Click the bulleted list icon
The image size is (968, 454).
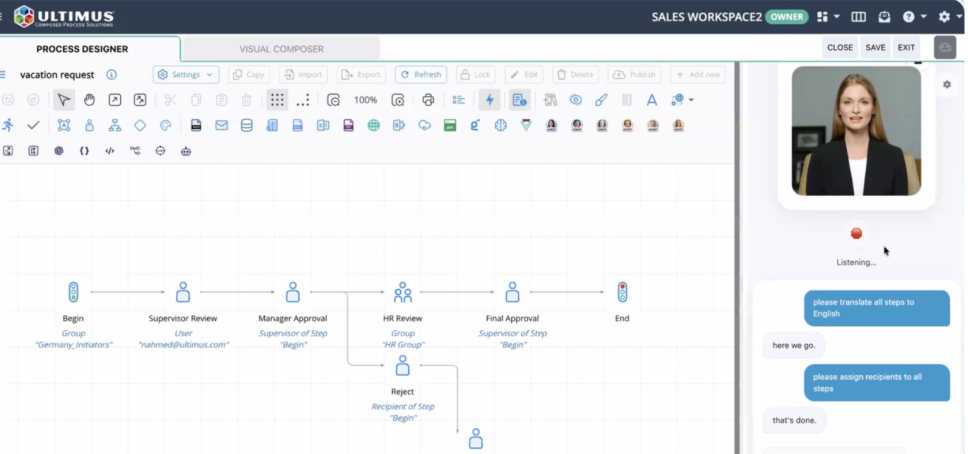point(459,100)
